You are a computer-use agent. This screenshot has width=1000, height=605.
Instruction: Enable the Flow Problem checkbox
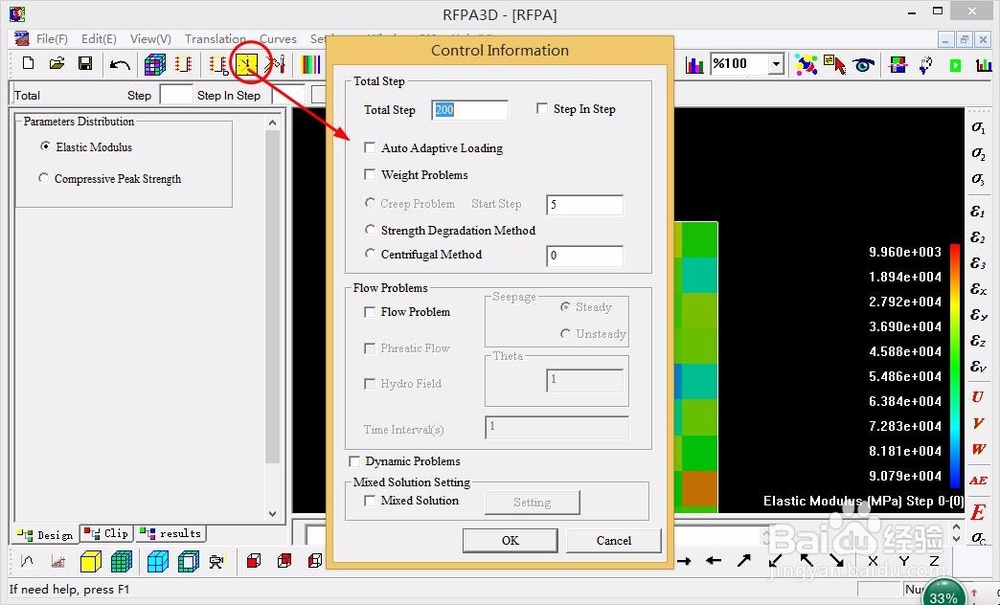pos(370,311)
